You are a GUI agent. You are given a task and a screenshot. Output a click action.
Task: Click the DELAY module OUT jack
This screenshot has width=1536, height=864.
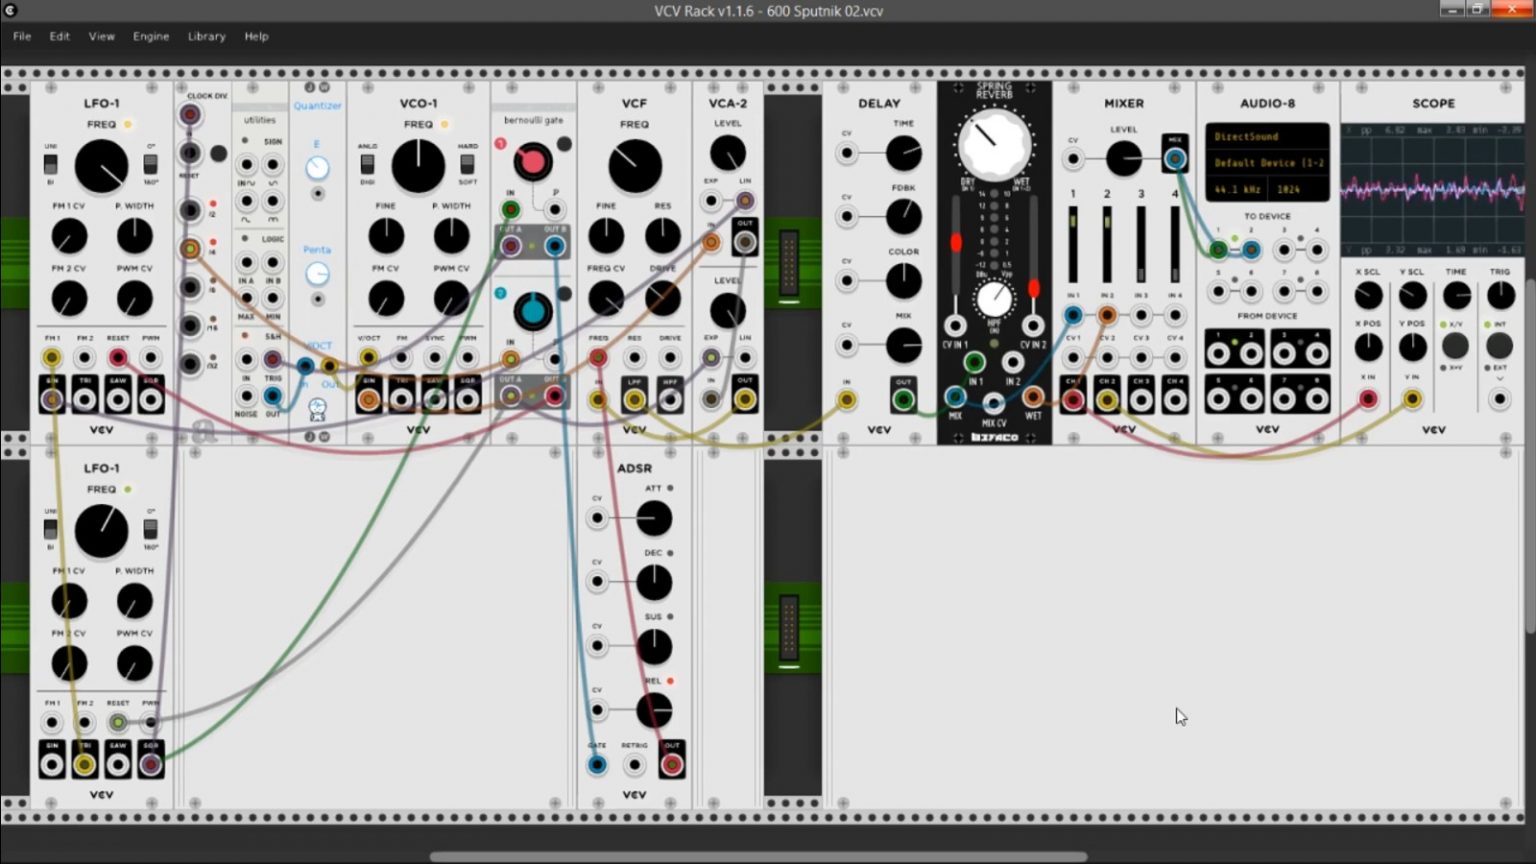903,399
